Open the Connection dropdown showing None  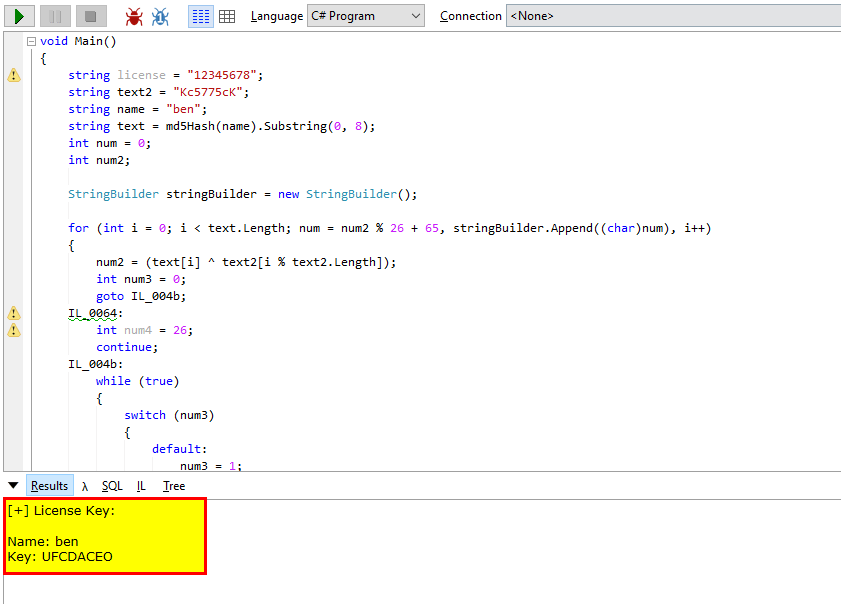pyautogui.click(x=672, y=16)
